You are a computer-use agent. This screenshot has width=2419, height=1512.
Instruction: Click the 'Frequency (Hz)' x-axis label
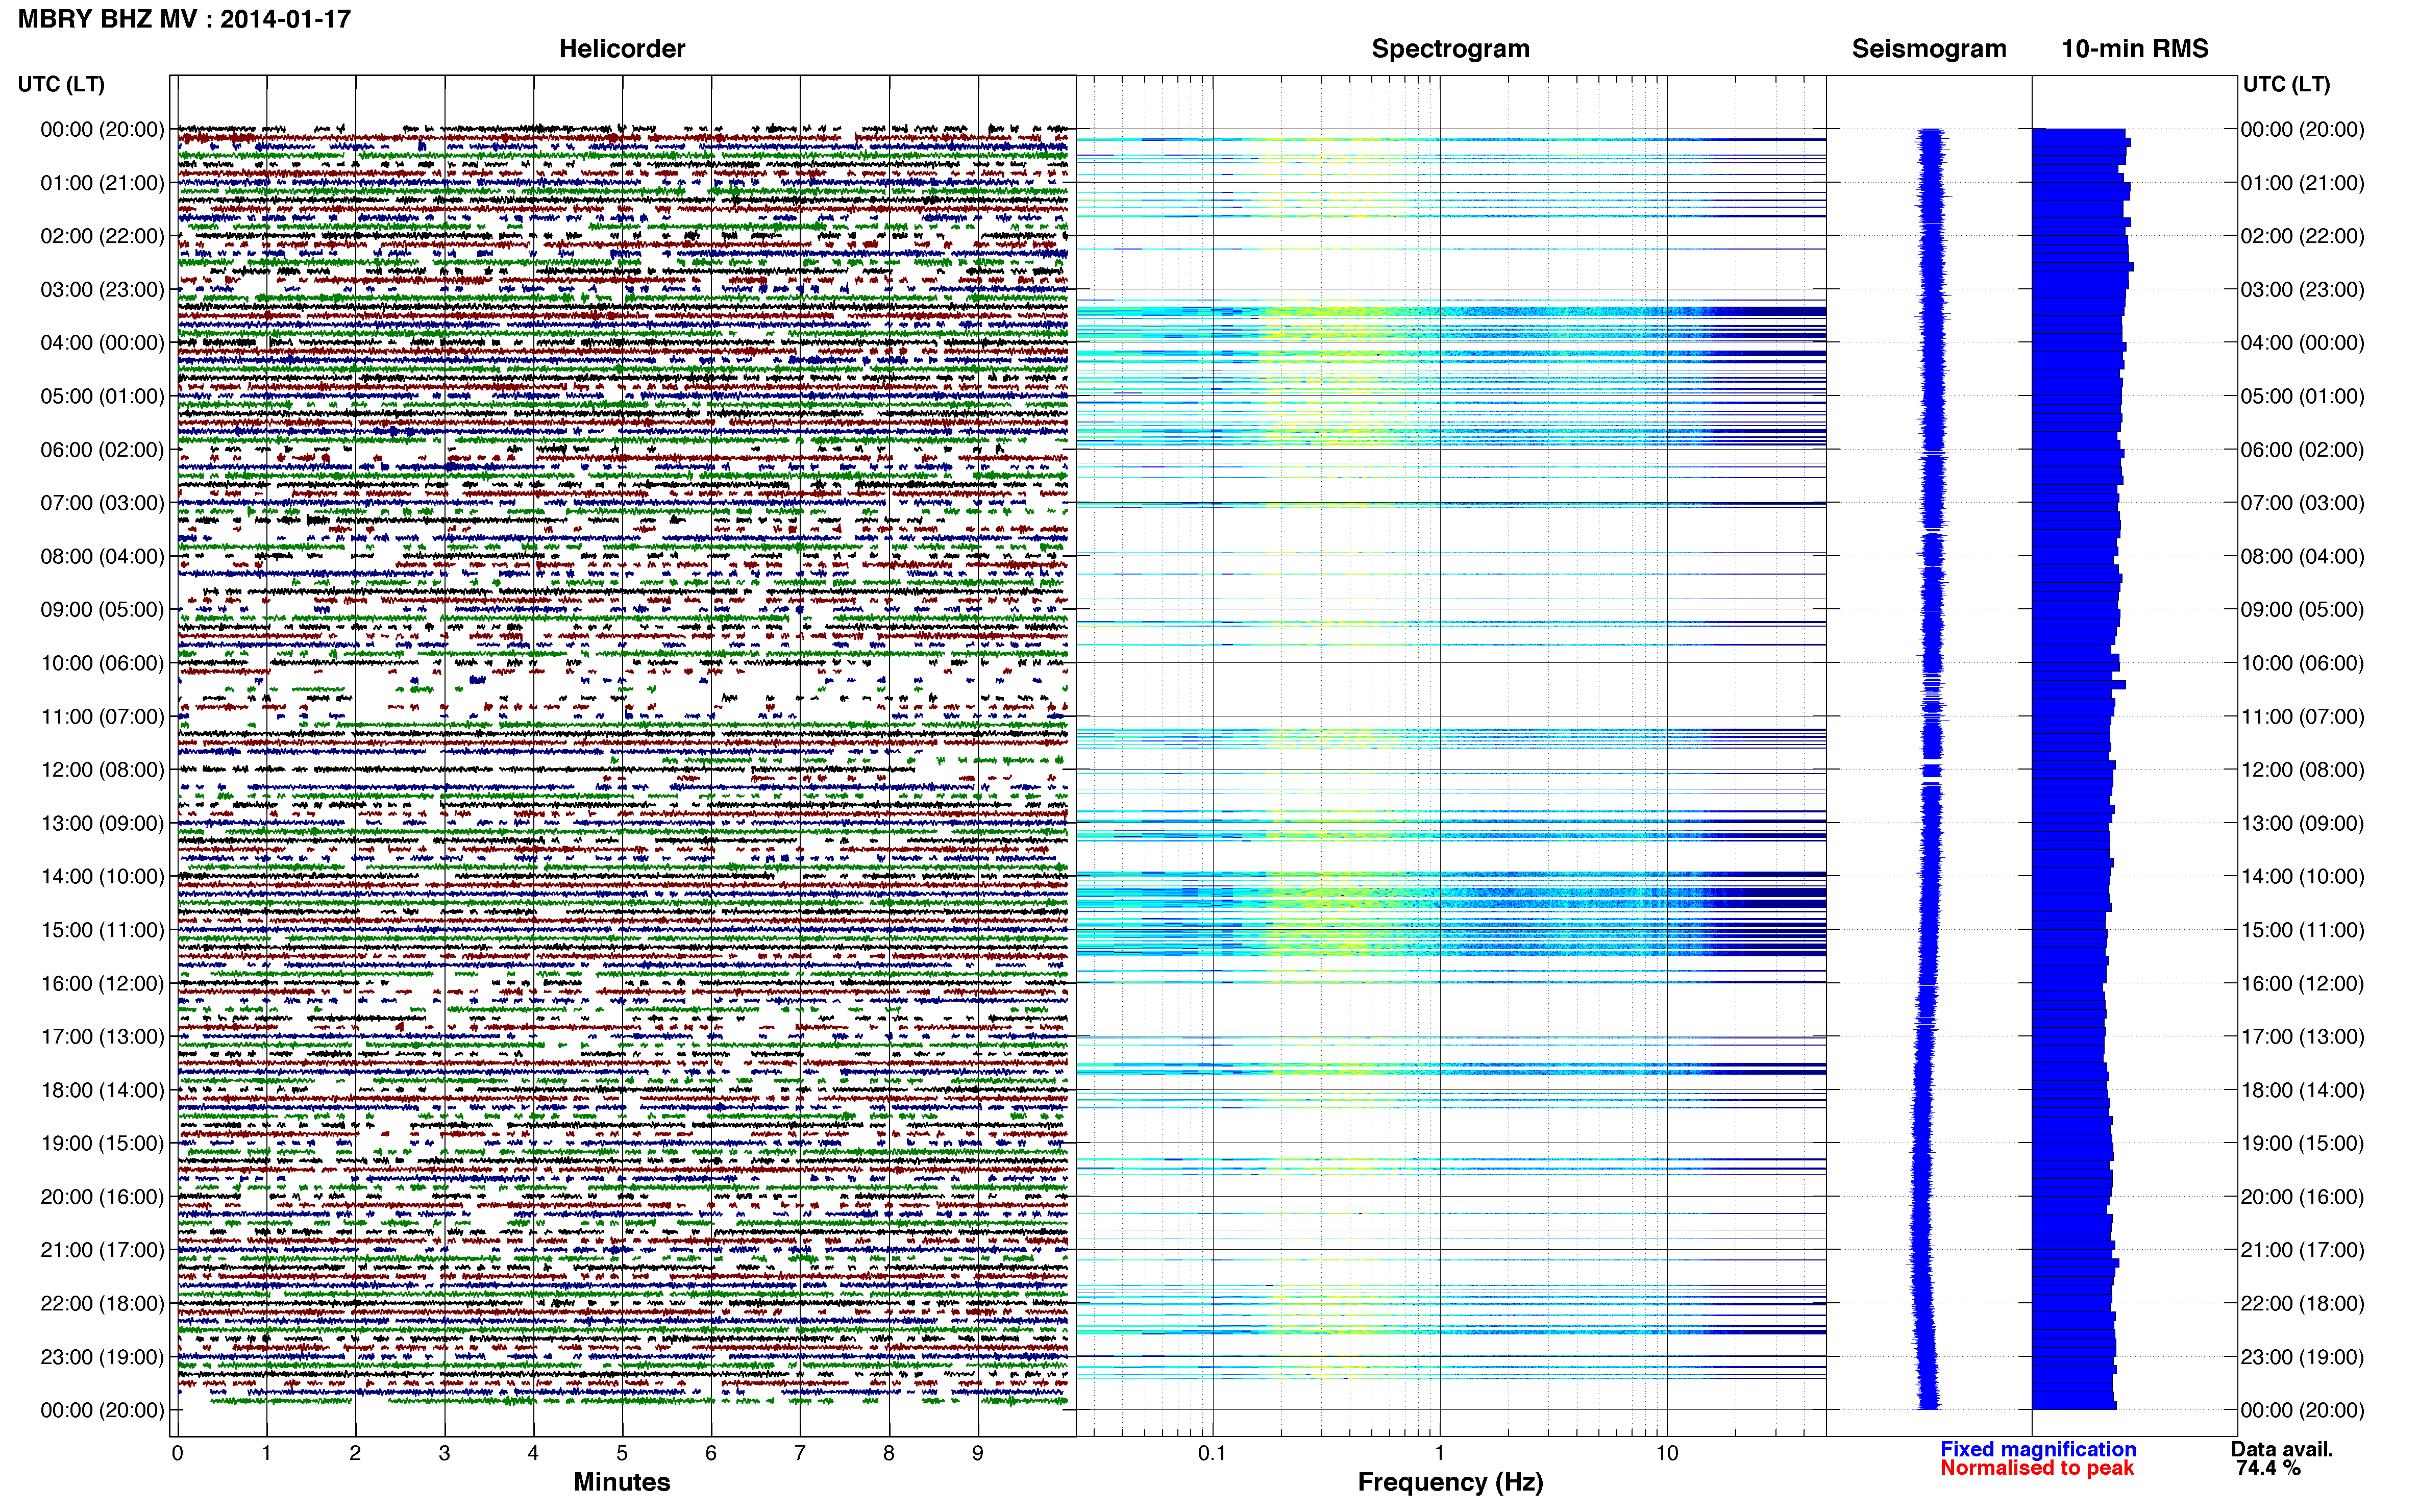[1450, 1482]
